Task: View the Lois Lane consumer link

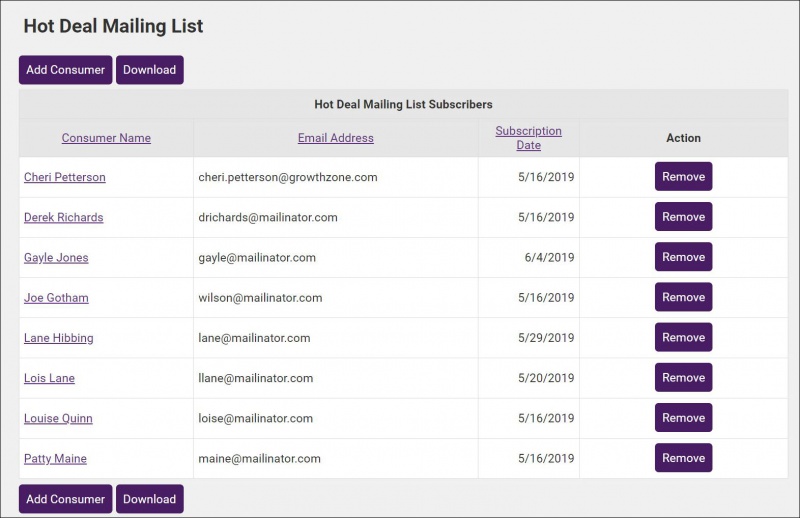Action: coord(49,378)
